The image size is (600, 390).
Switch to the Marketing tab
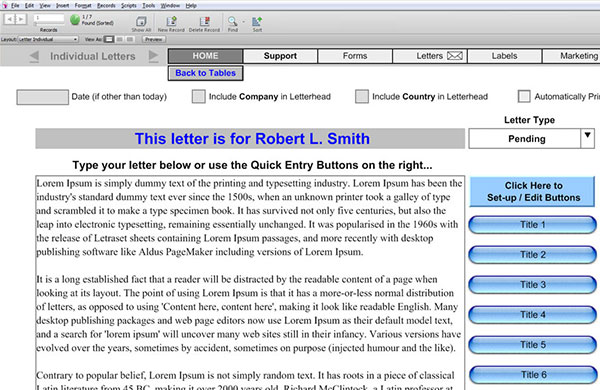pyautogui.click(x=571, y=56)
